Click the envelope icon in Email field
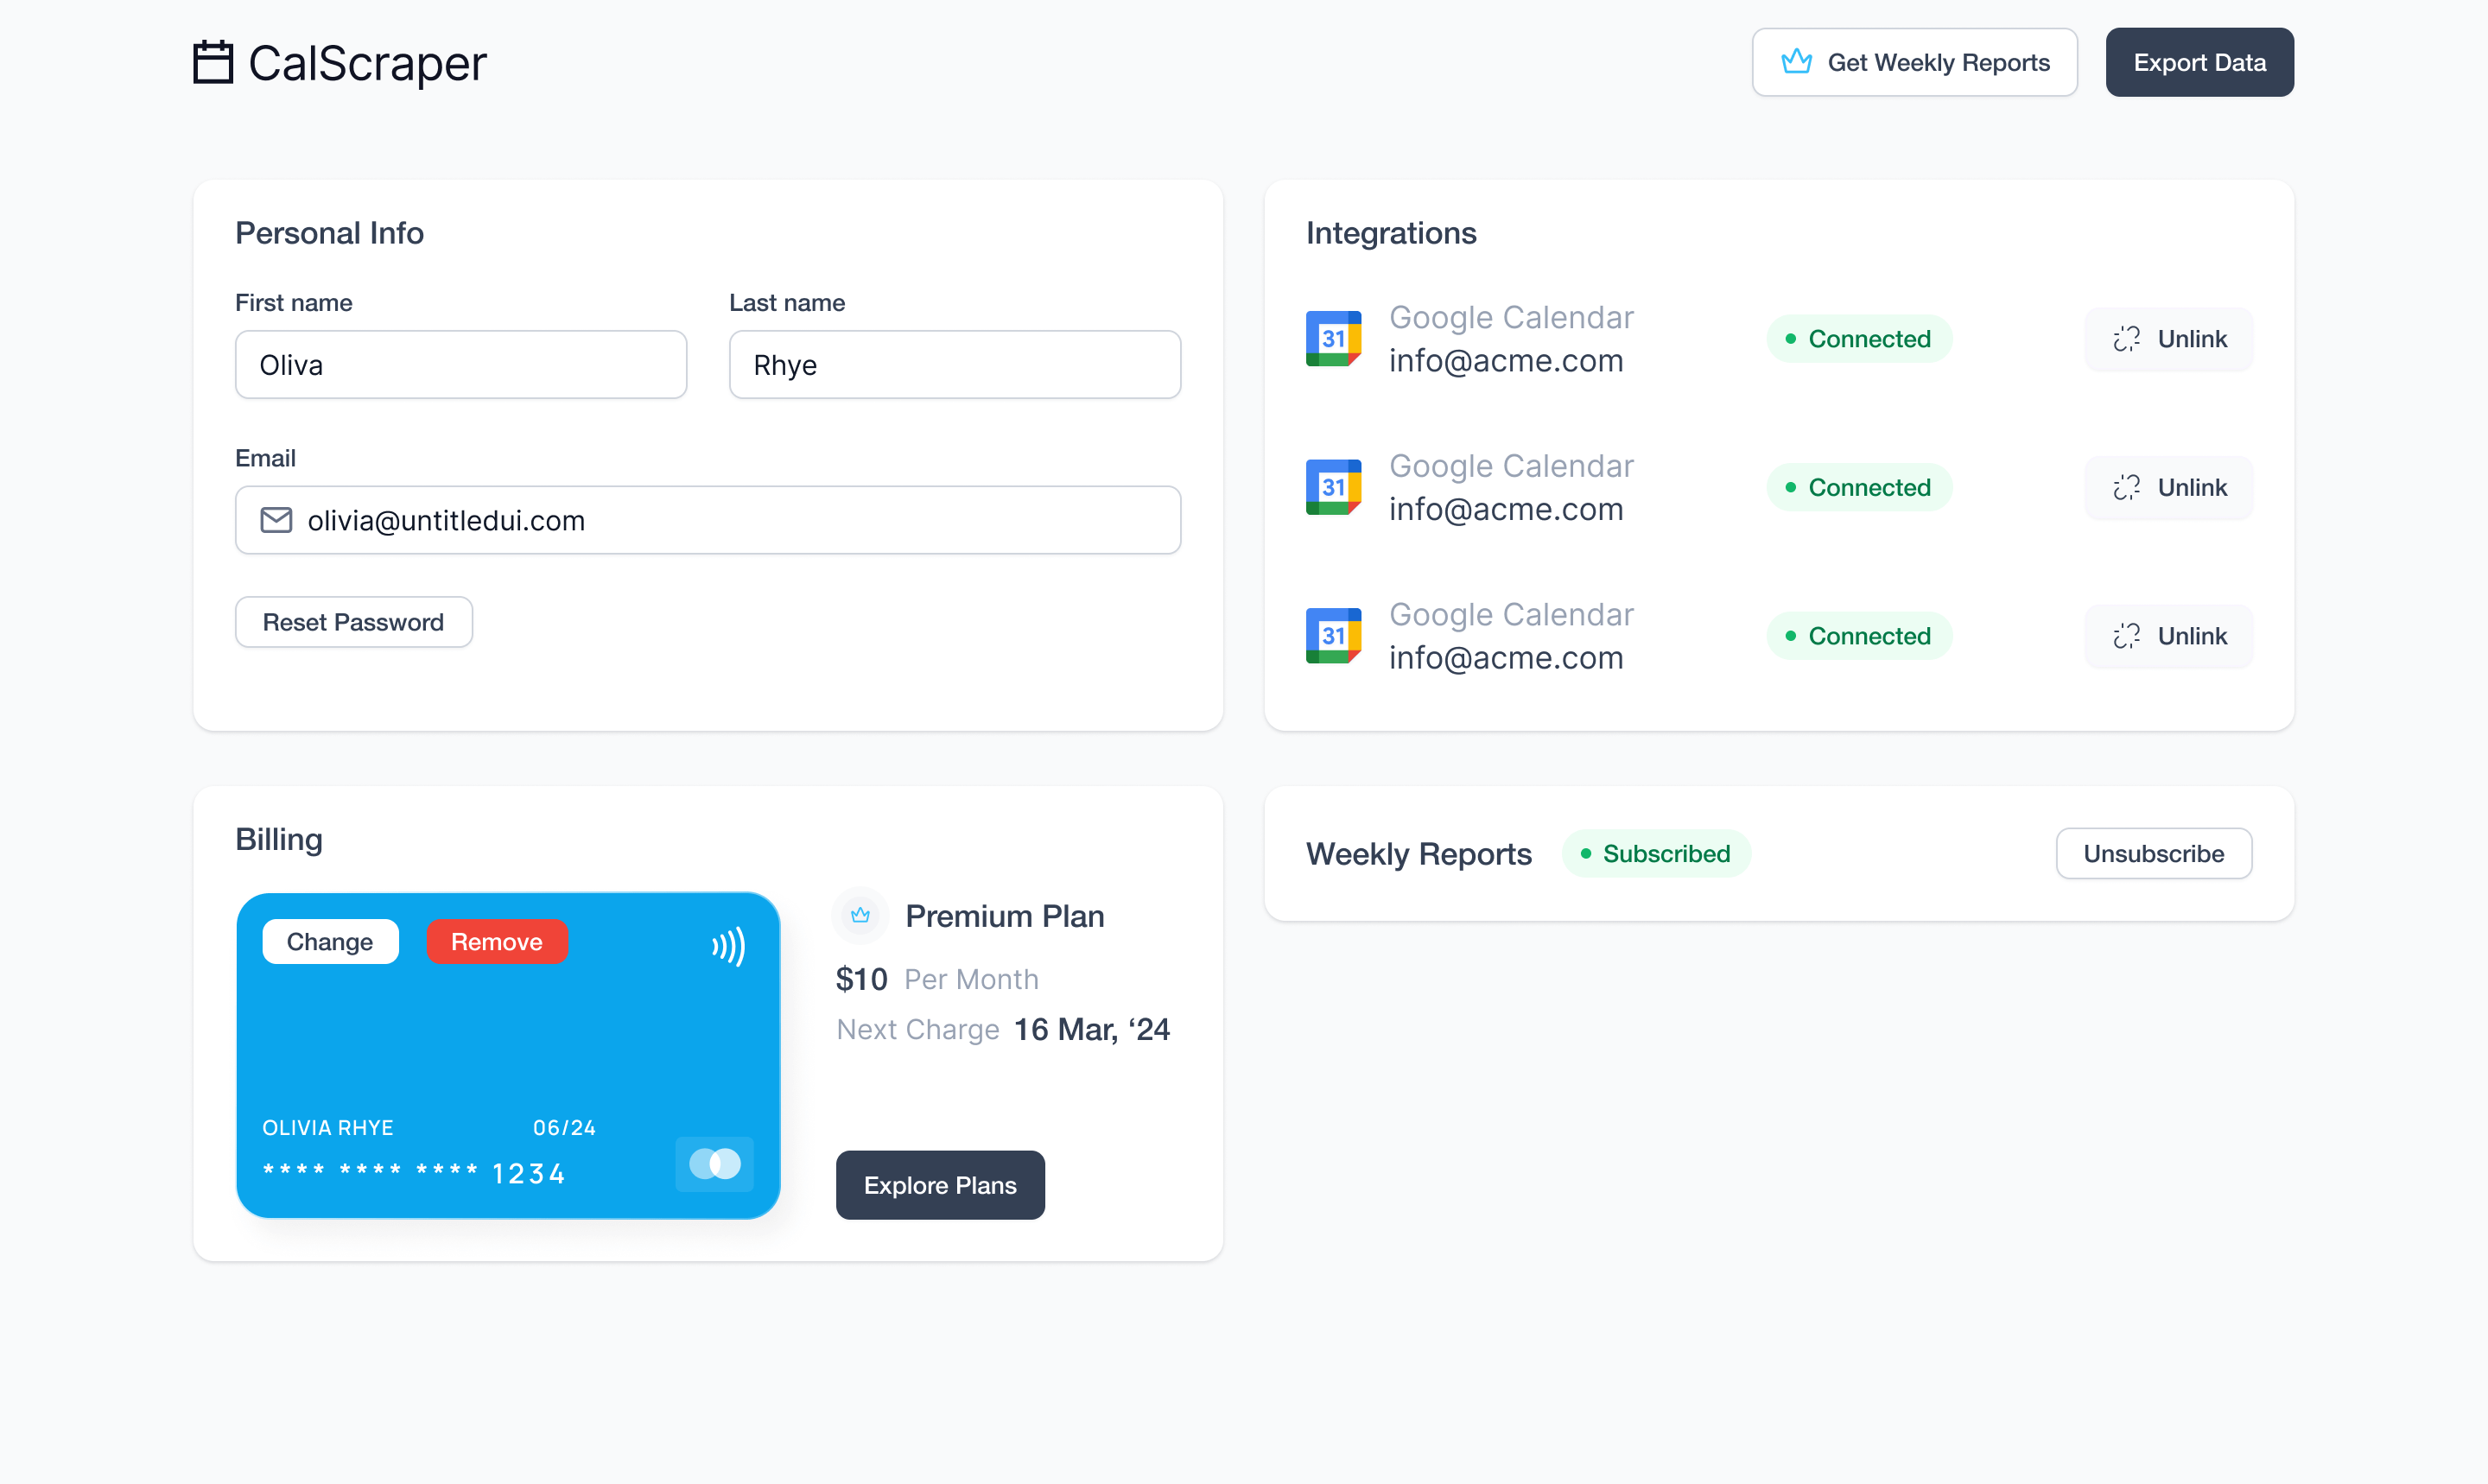 click(x=276, y=520)
